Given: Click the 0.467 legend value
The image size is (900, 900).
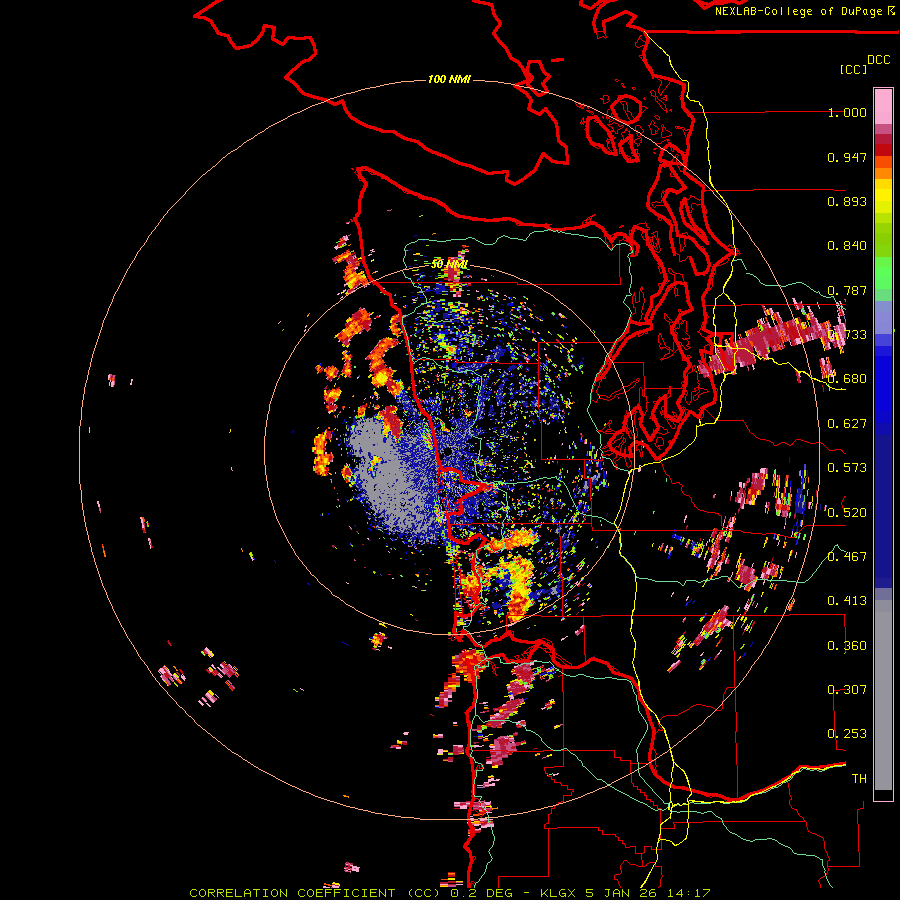Looking at the screenshot, I should pos(847,557).
